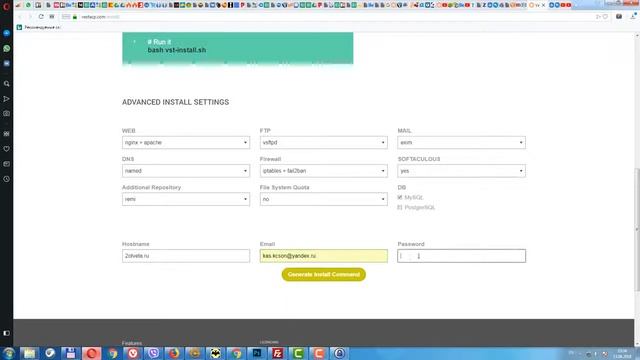Viewport: 640px width, 360px height.
Task: Open The Bat mail client from taskbar
Action: coord(216,353)
